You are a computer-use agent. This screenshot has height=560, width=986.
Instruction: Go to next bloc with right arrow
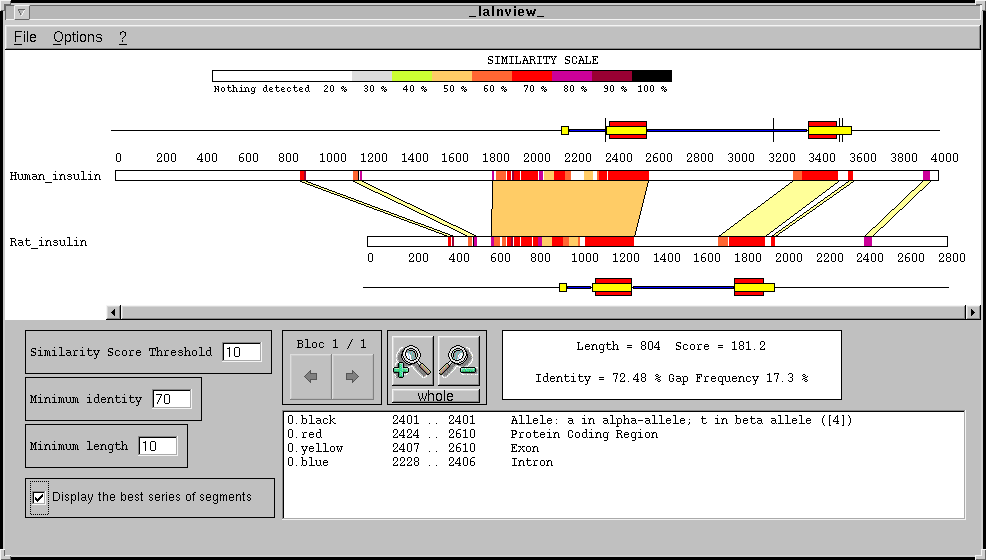click(x=352, y=377)
